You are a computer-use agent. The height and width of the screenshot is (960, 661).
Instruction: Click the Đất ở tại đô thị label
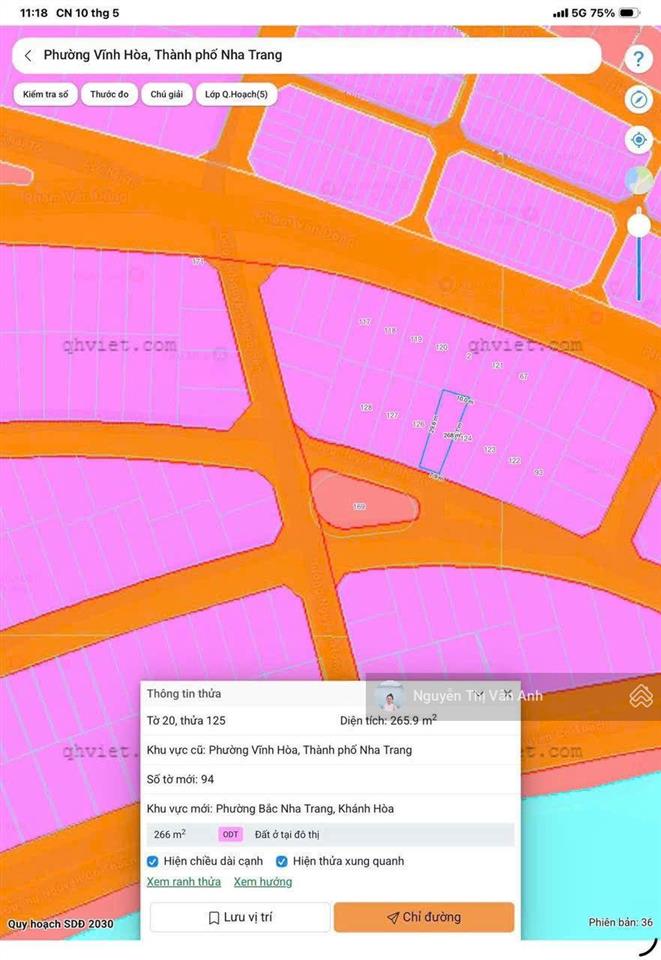[287, 834]
